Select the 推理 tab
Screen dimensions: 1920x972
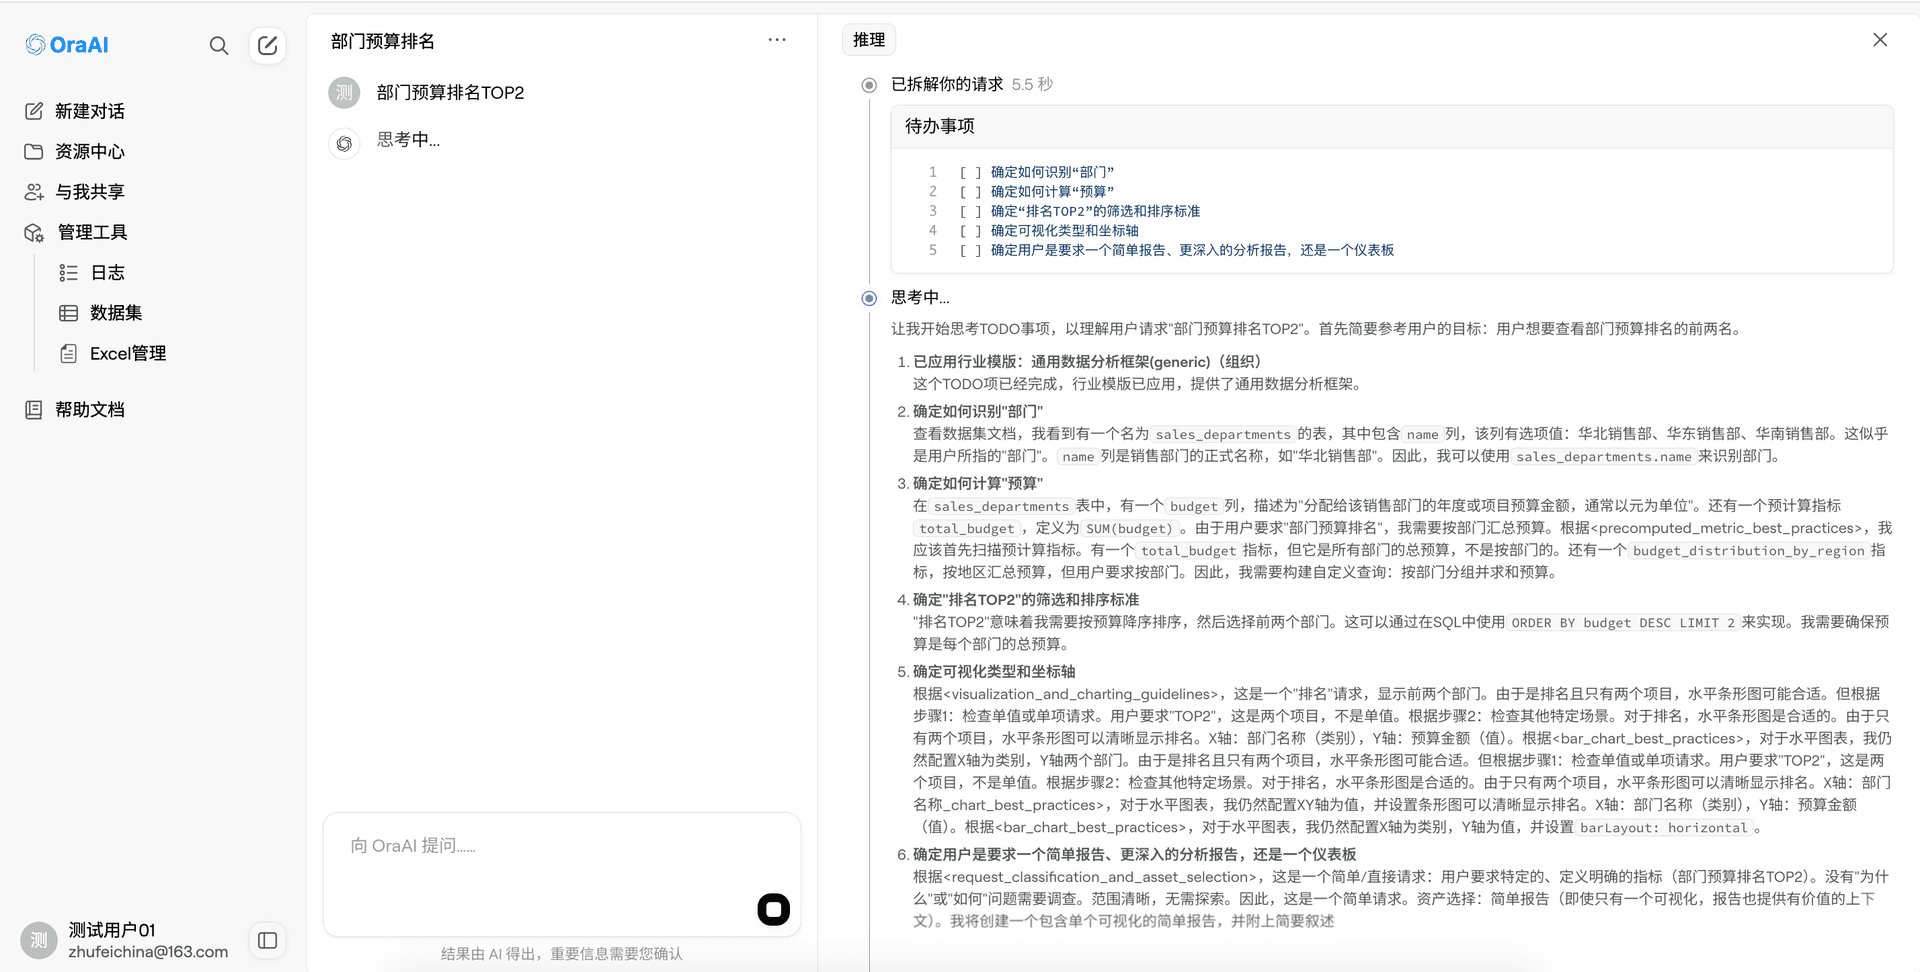point(869,39)
